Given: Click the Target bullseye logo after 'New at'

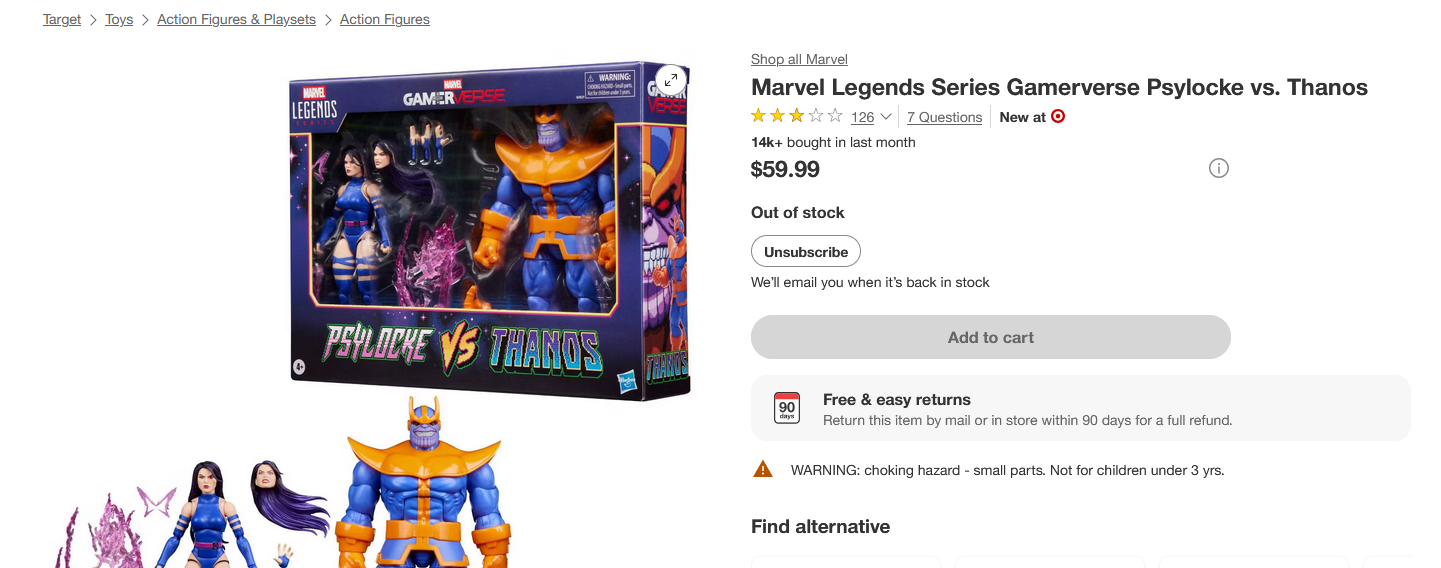Looking at the screenshot, I should 1058,116.
